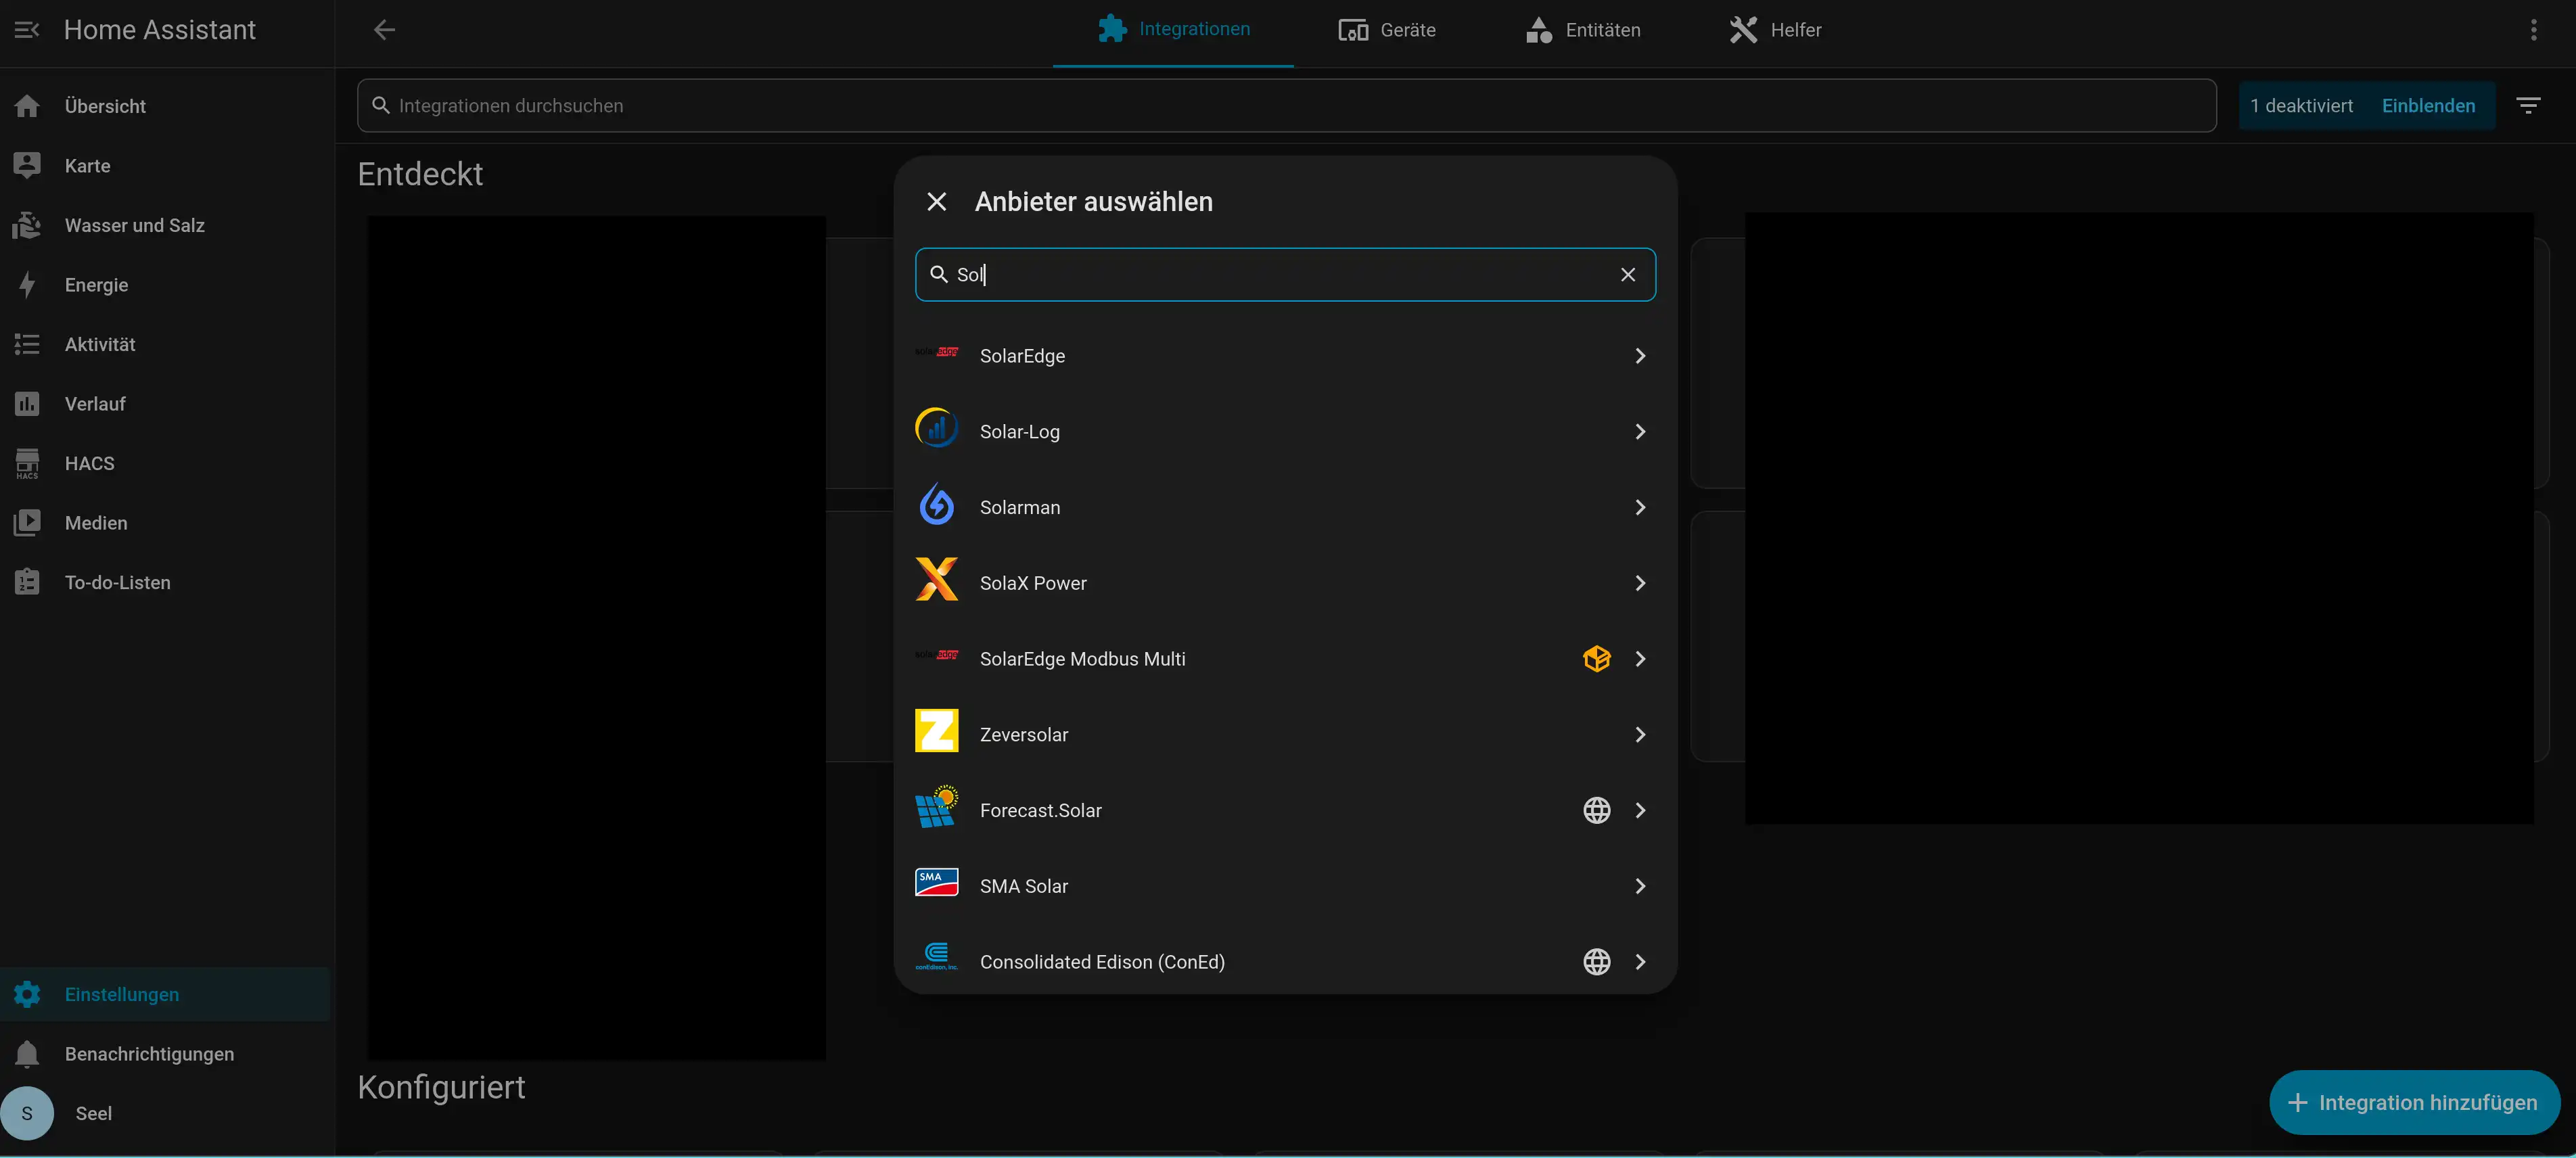Open the Seel user profile
Screen dimensions: 2576x1158
tap(165, 1114)
